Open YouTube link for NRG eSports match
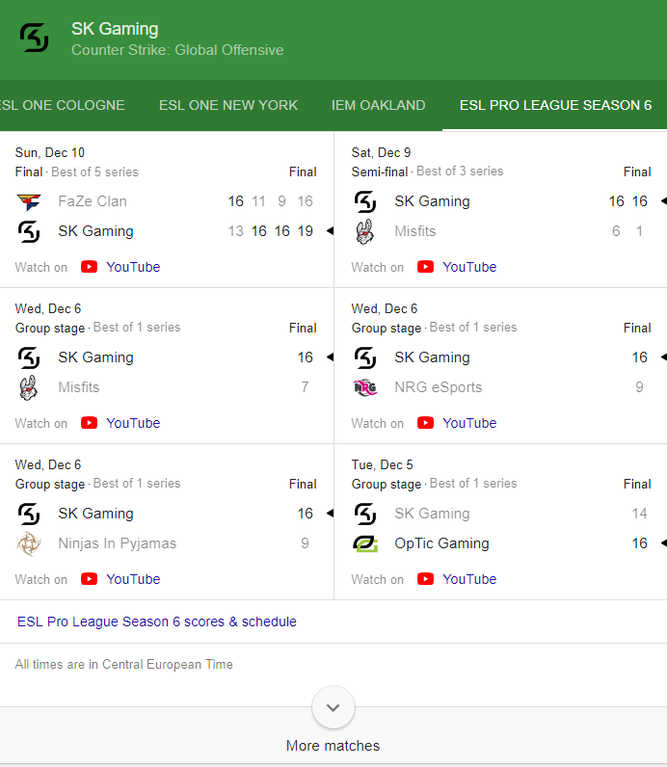This screenshot has width=667, height=767. point(469,423)
